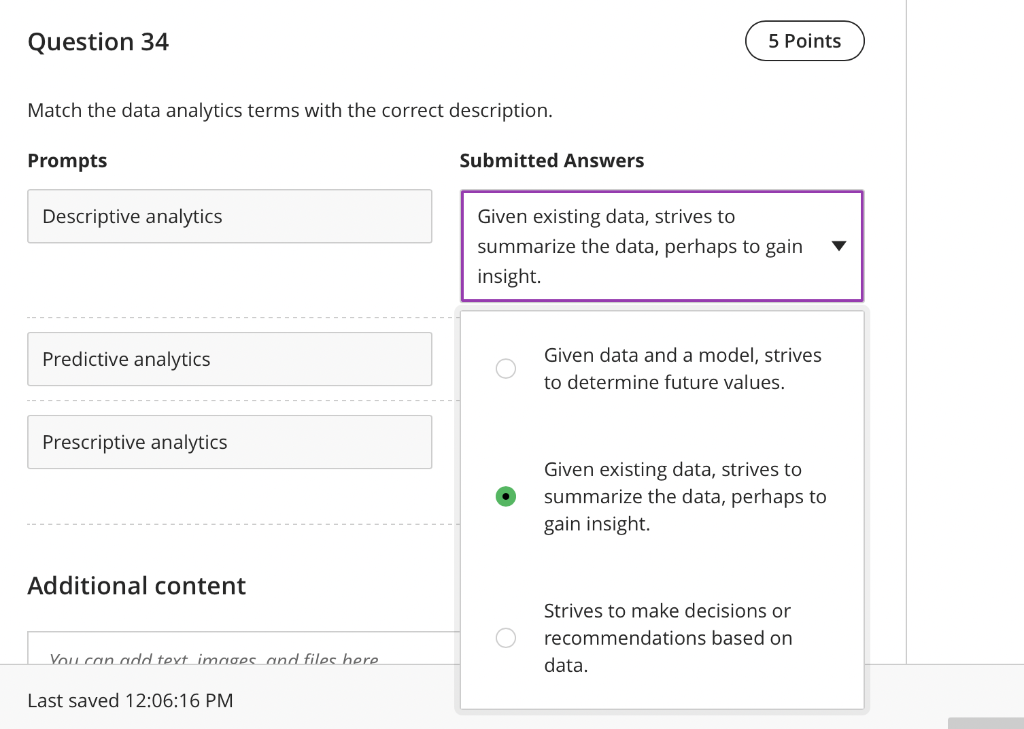Viewport: 1024px width, 729px height.
Task: Click the Prescriptive analytics prompt box
Action: coord(230,443)
